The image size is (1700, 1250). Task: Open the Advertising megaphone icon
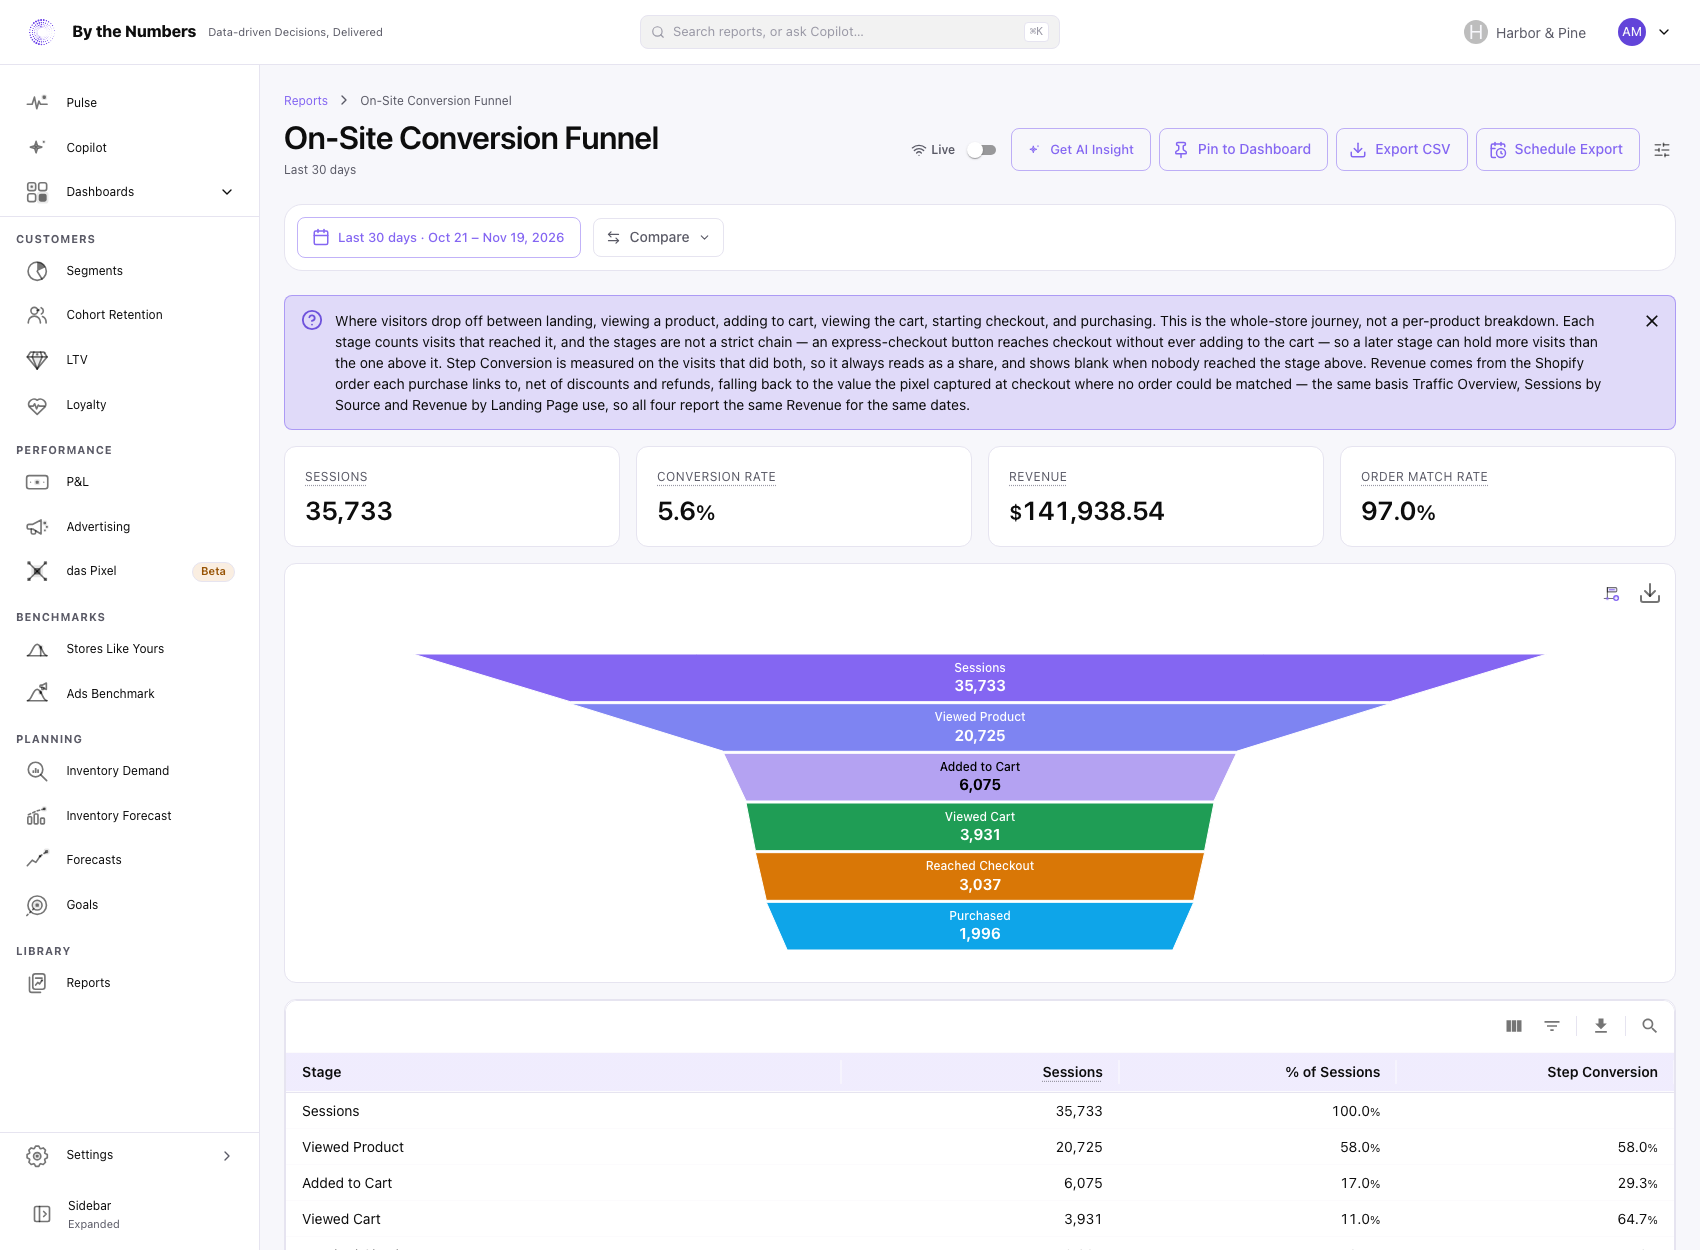pos(37,527)
